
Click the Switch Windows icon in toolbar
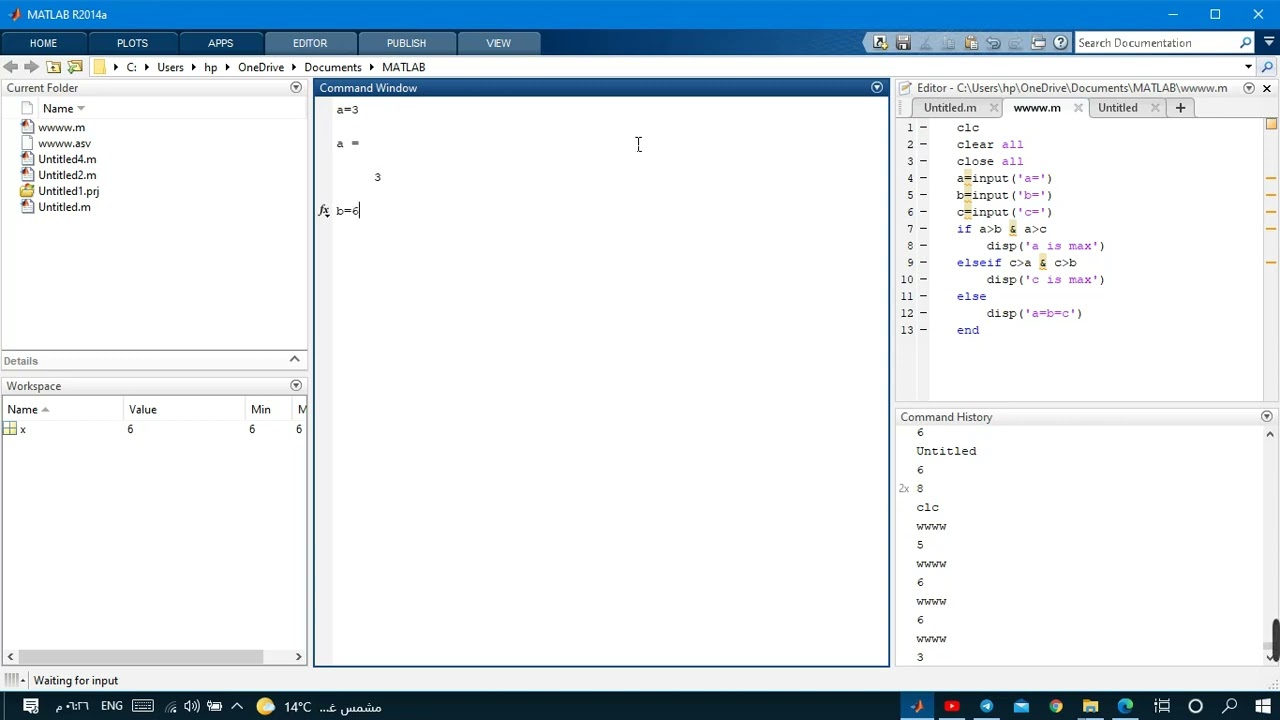point(1038,43)
